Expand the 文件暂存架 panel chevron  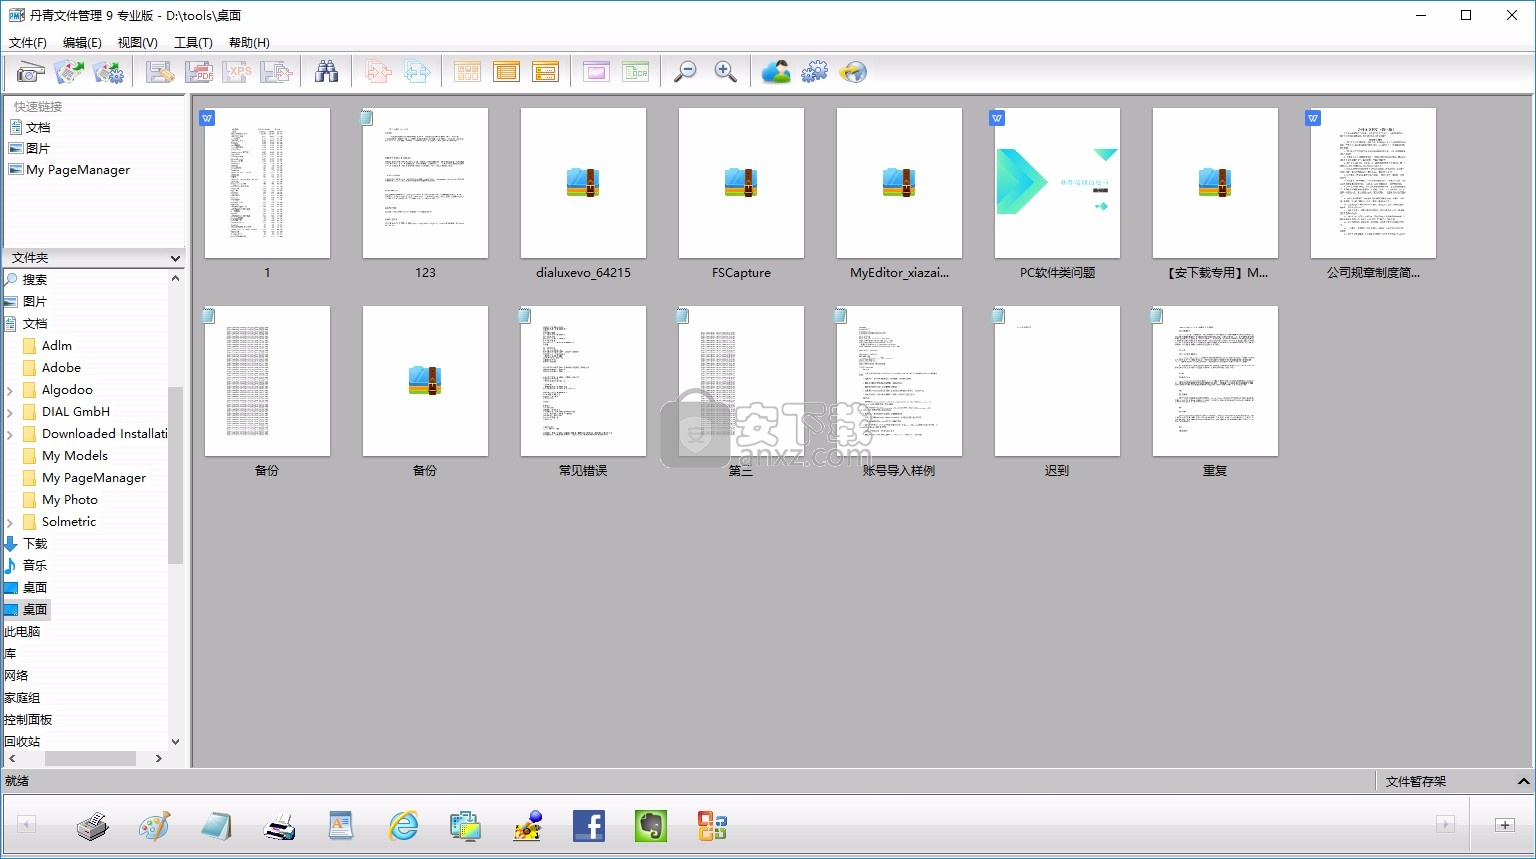tap(1523, 781)
